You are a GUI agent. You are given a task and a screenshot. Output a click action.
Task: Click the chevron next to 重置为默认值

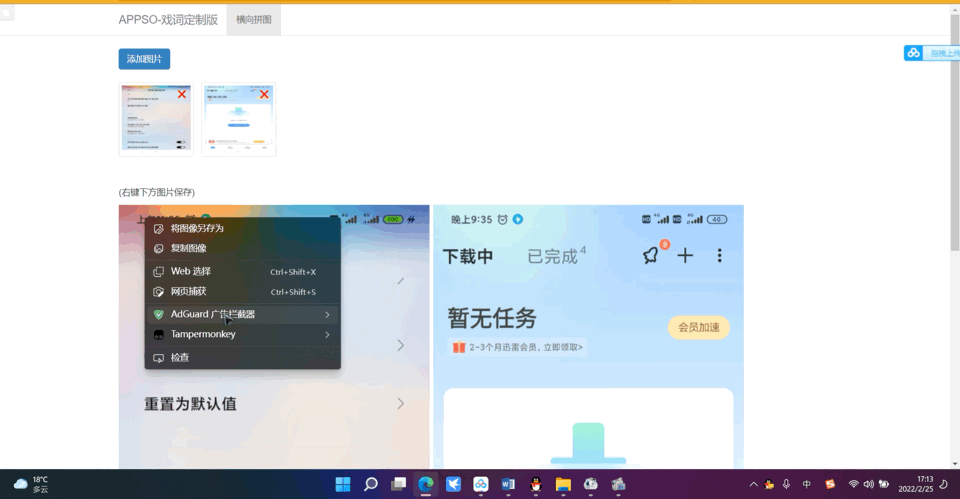400,403
